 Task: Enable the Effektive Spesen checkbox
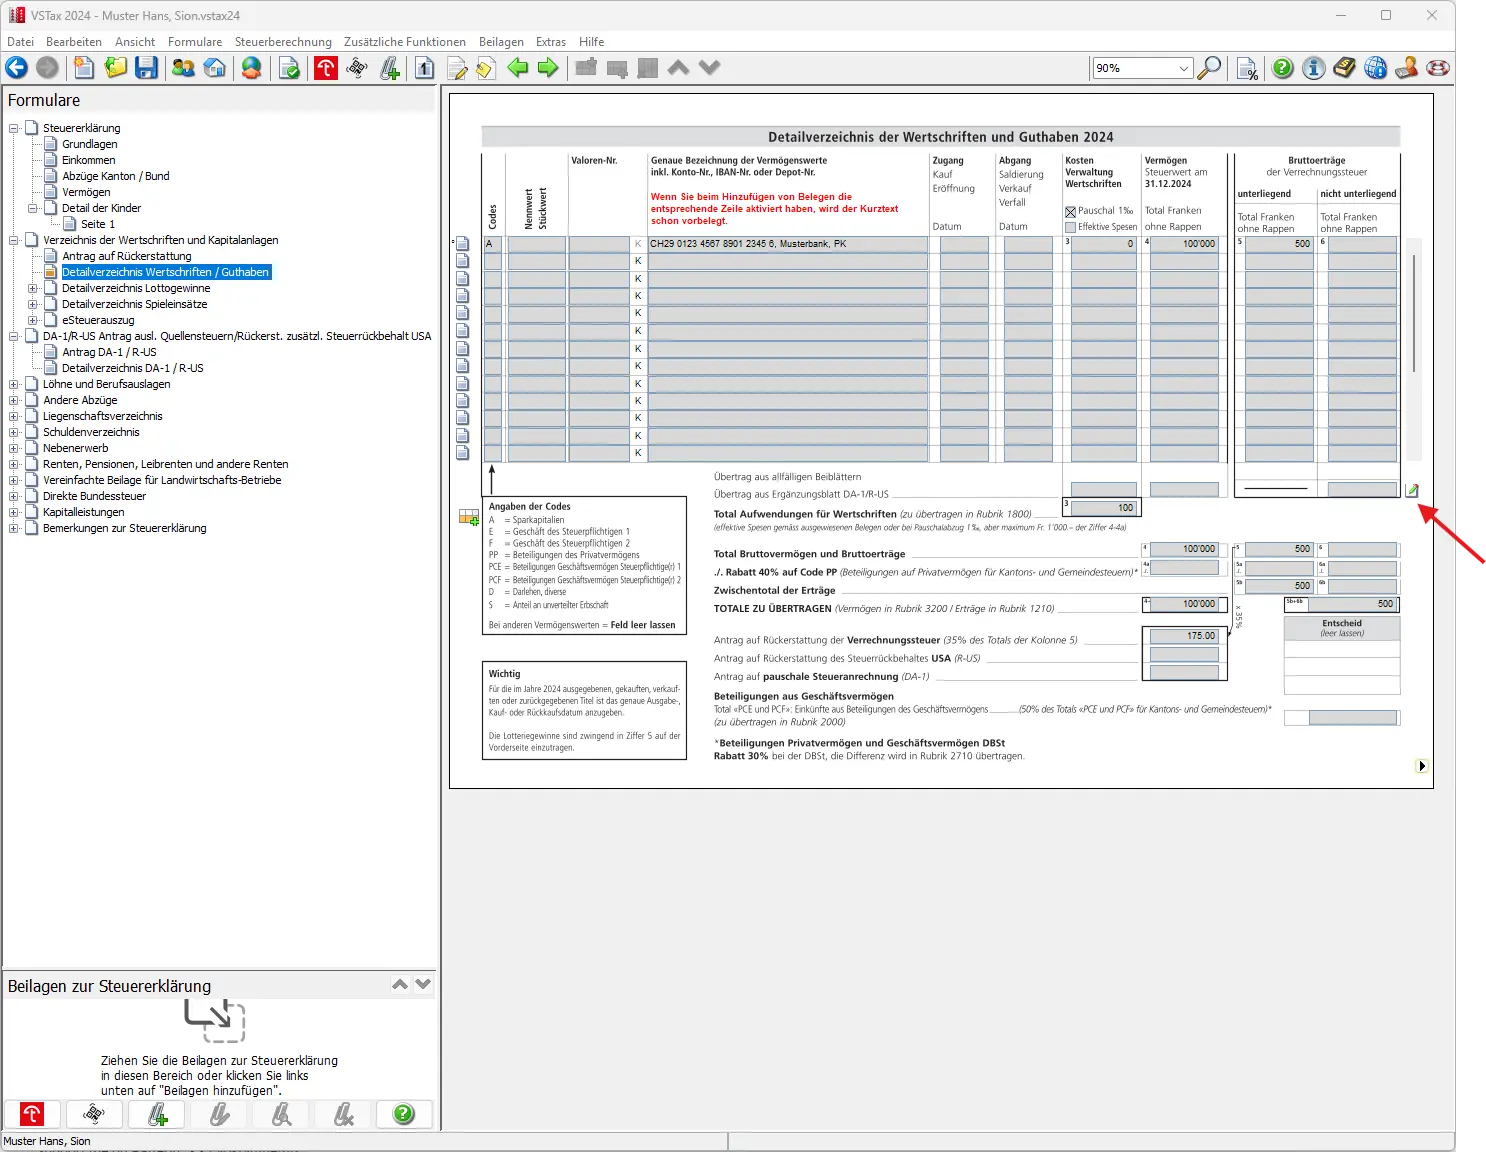(x=1070, y=227)
